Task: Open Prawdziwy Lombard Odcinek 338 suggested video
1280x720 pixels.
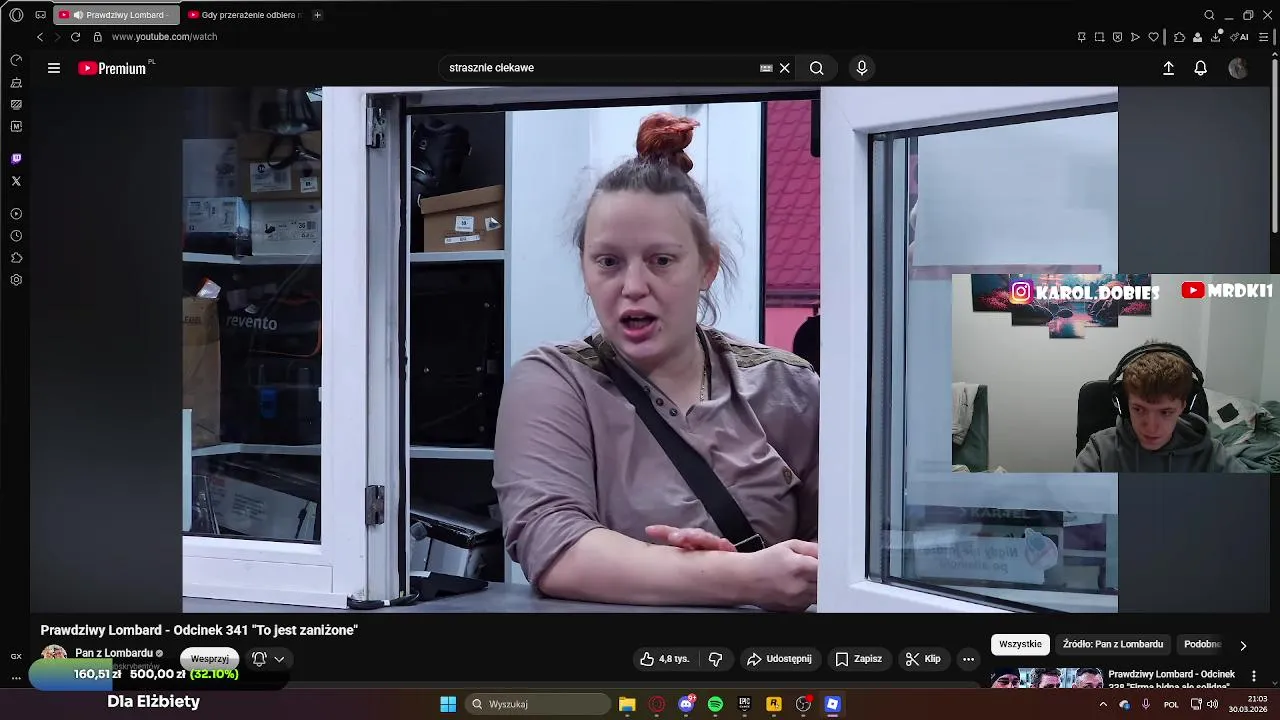Action: [x=1171, y=680]
